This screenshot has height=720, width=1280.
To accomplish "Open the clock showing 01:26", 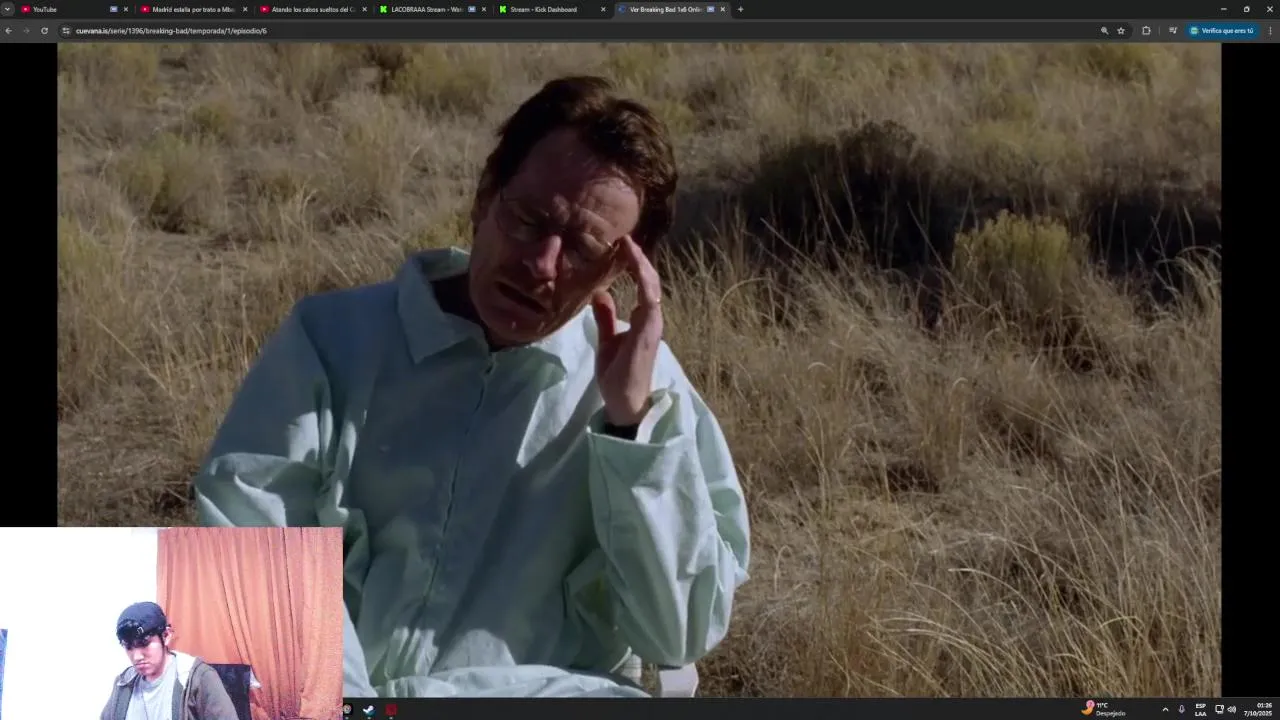I will (1258, 709).
